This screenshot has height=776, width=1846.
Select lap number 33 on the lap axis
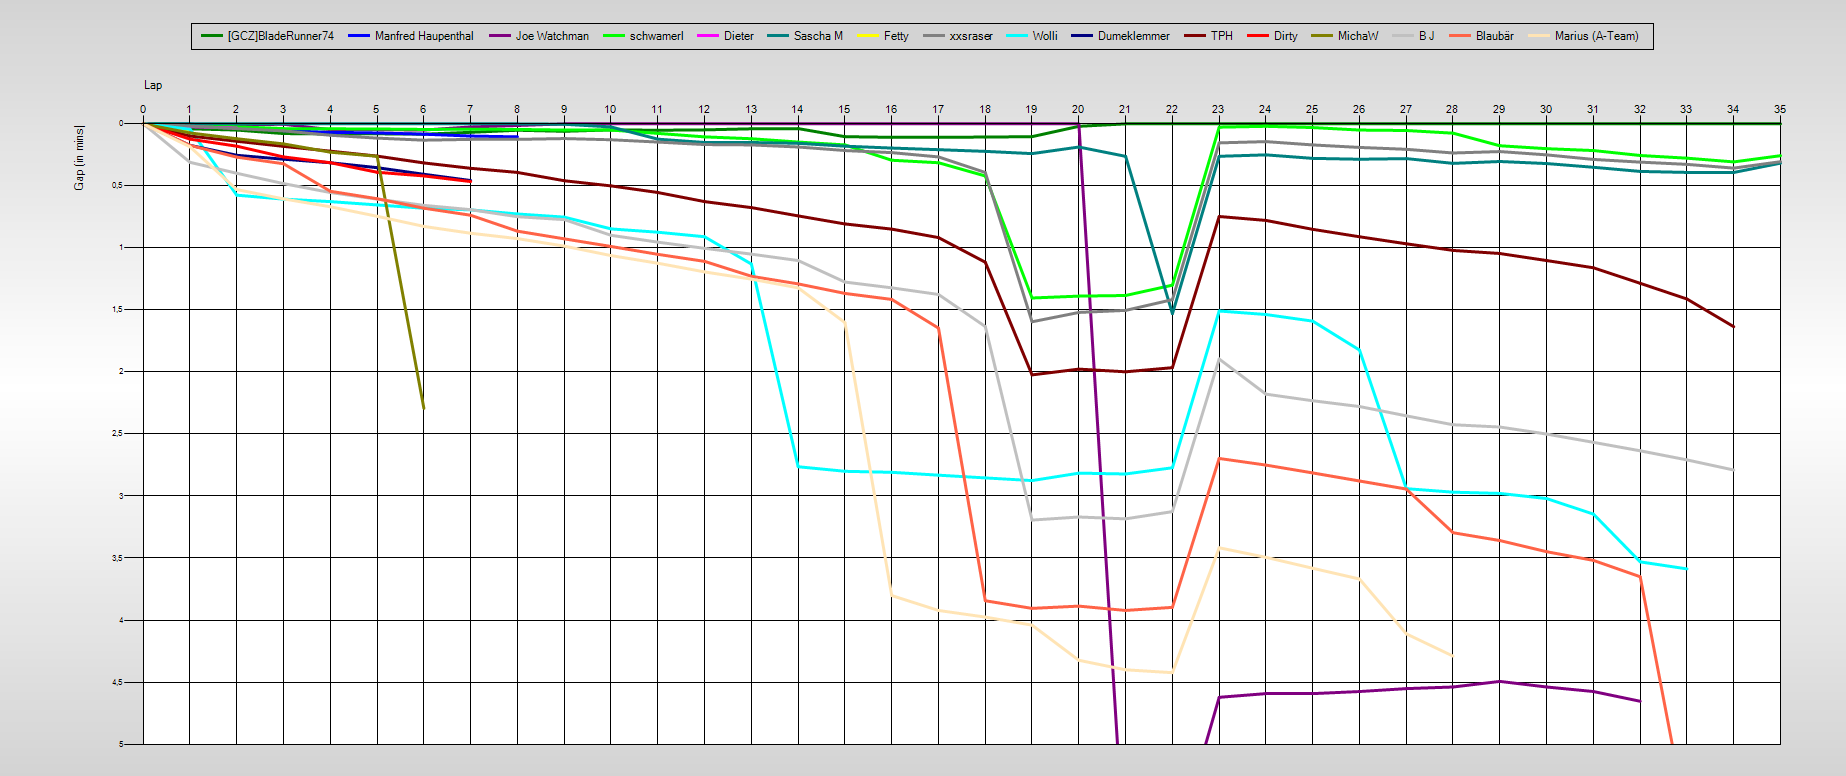point(1686,109)
